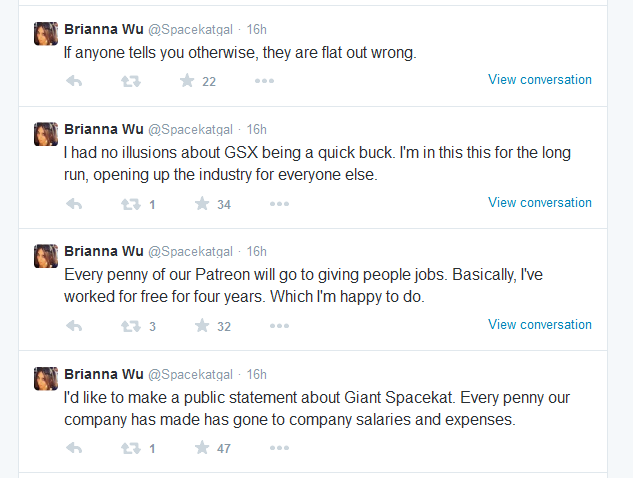Favorite the tweet with 47 stars
This screenshot has height=478, width=633.
[x=202, y=447]
